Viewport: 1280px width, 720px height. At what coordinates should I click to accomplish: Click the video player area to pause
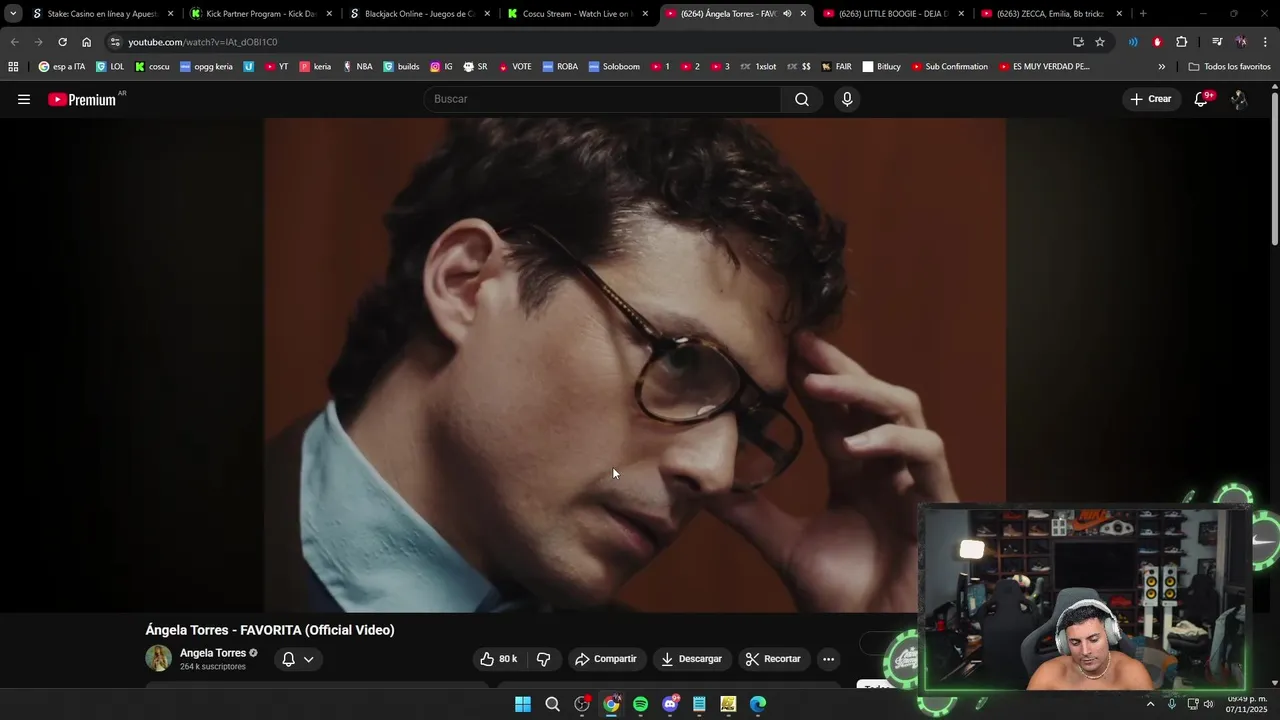(635, 365)
